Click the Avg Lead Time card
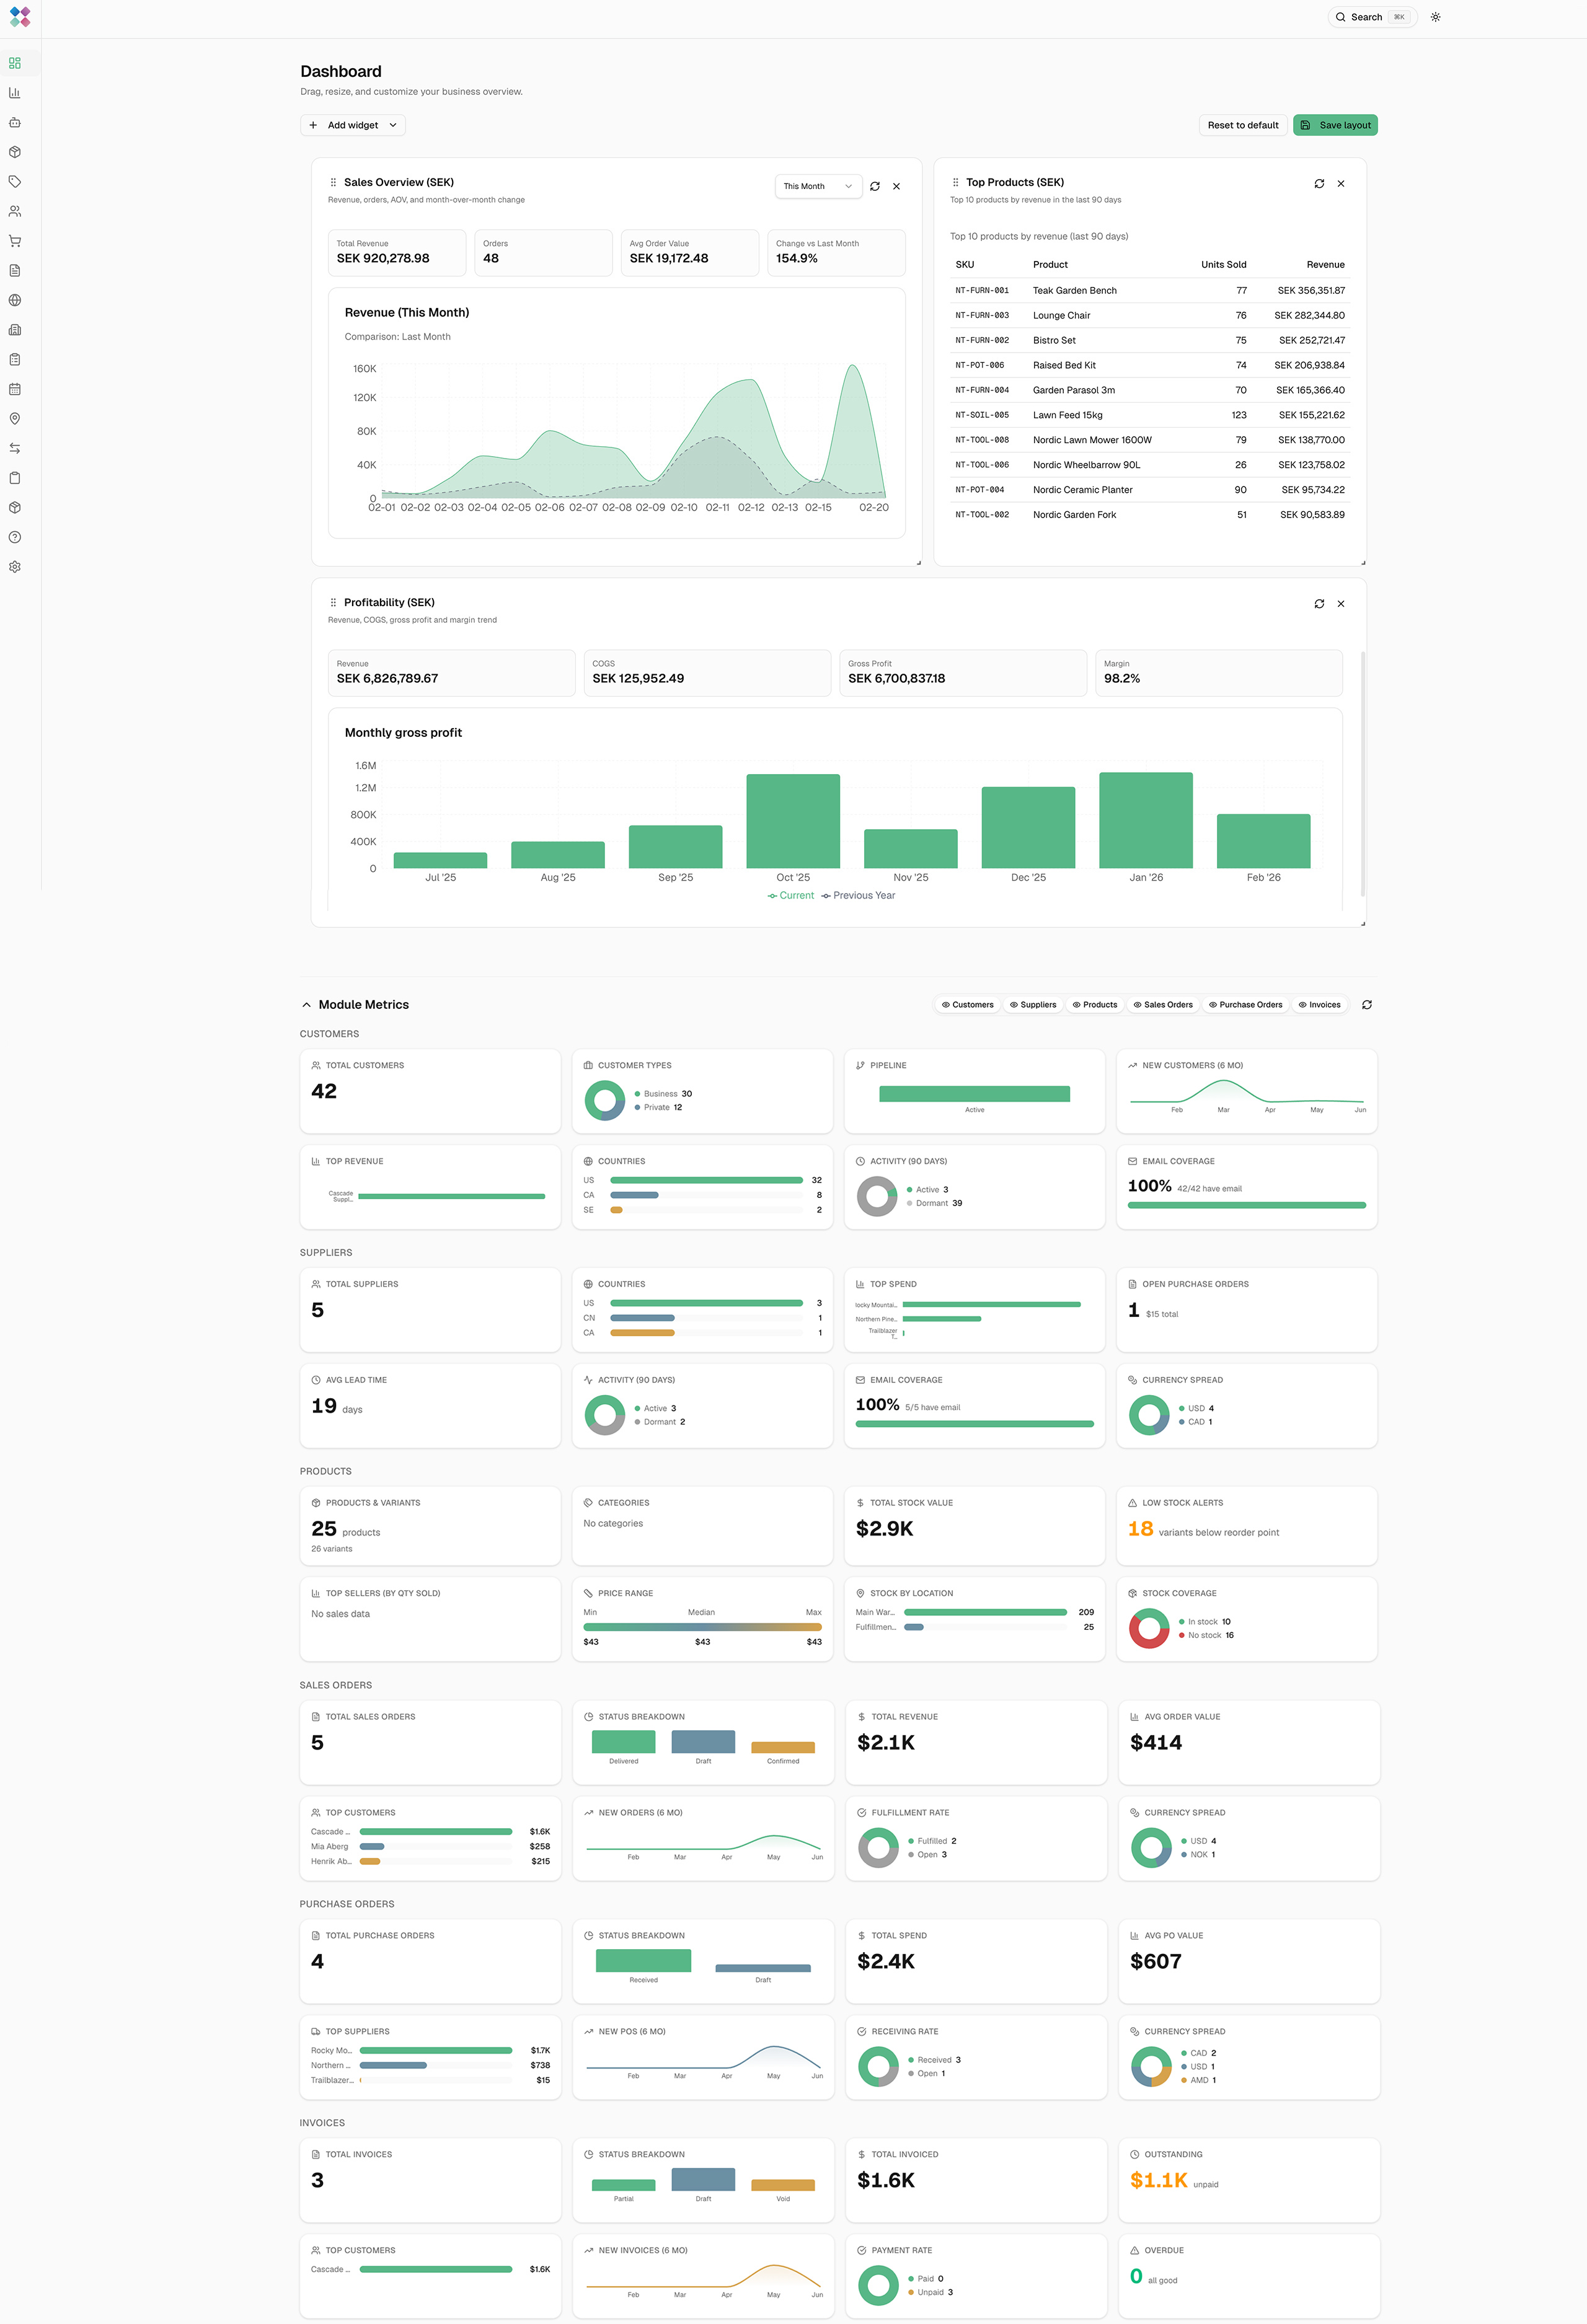 click(430, 1406)
